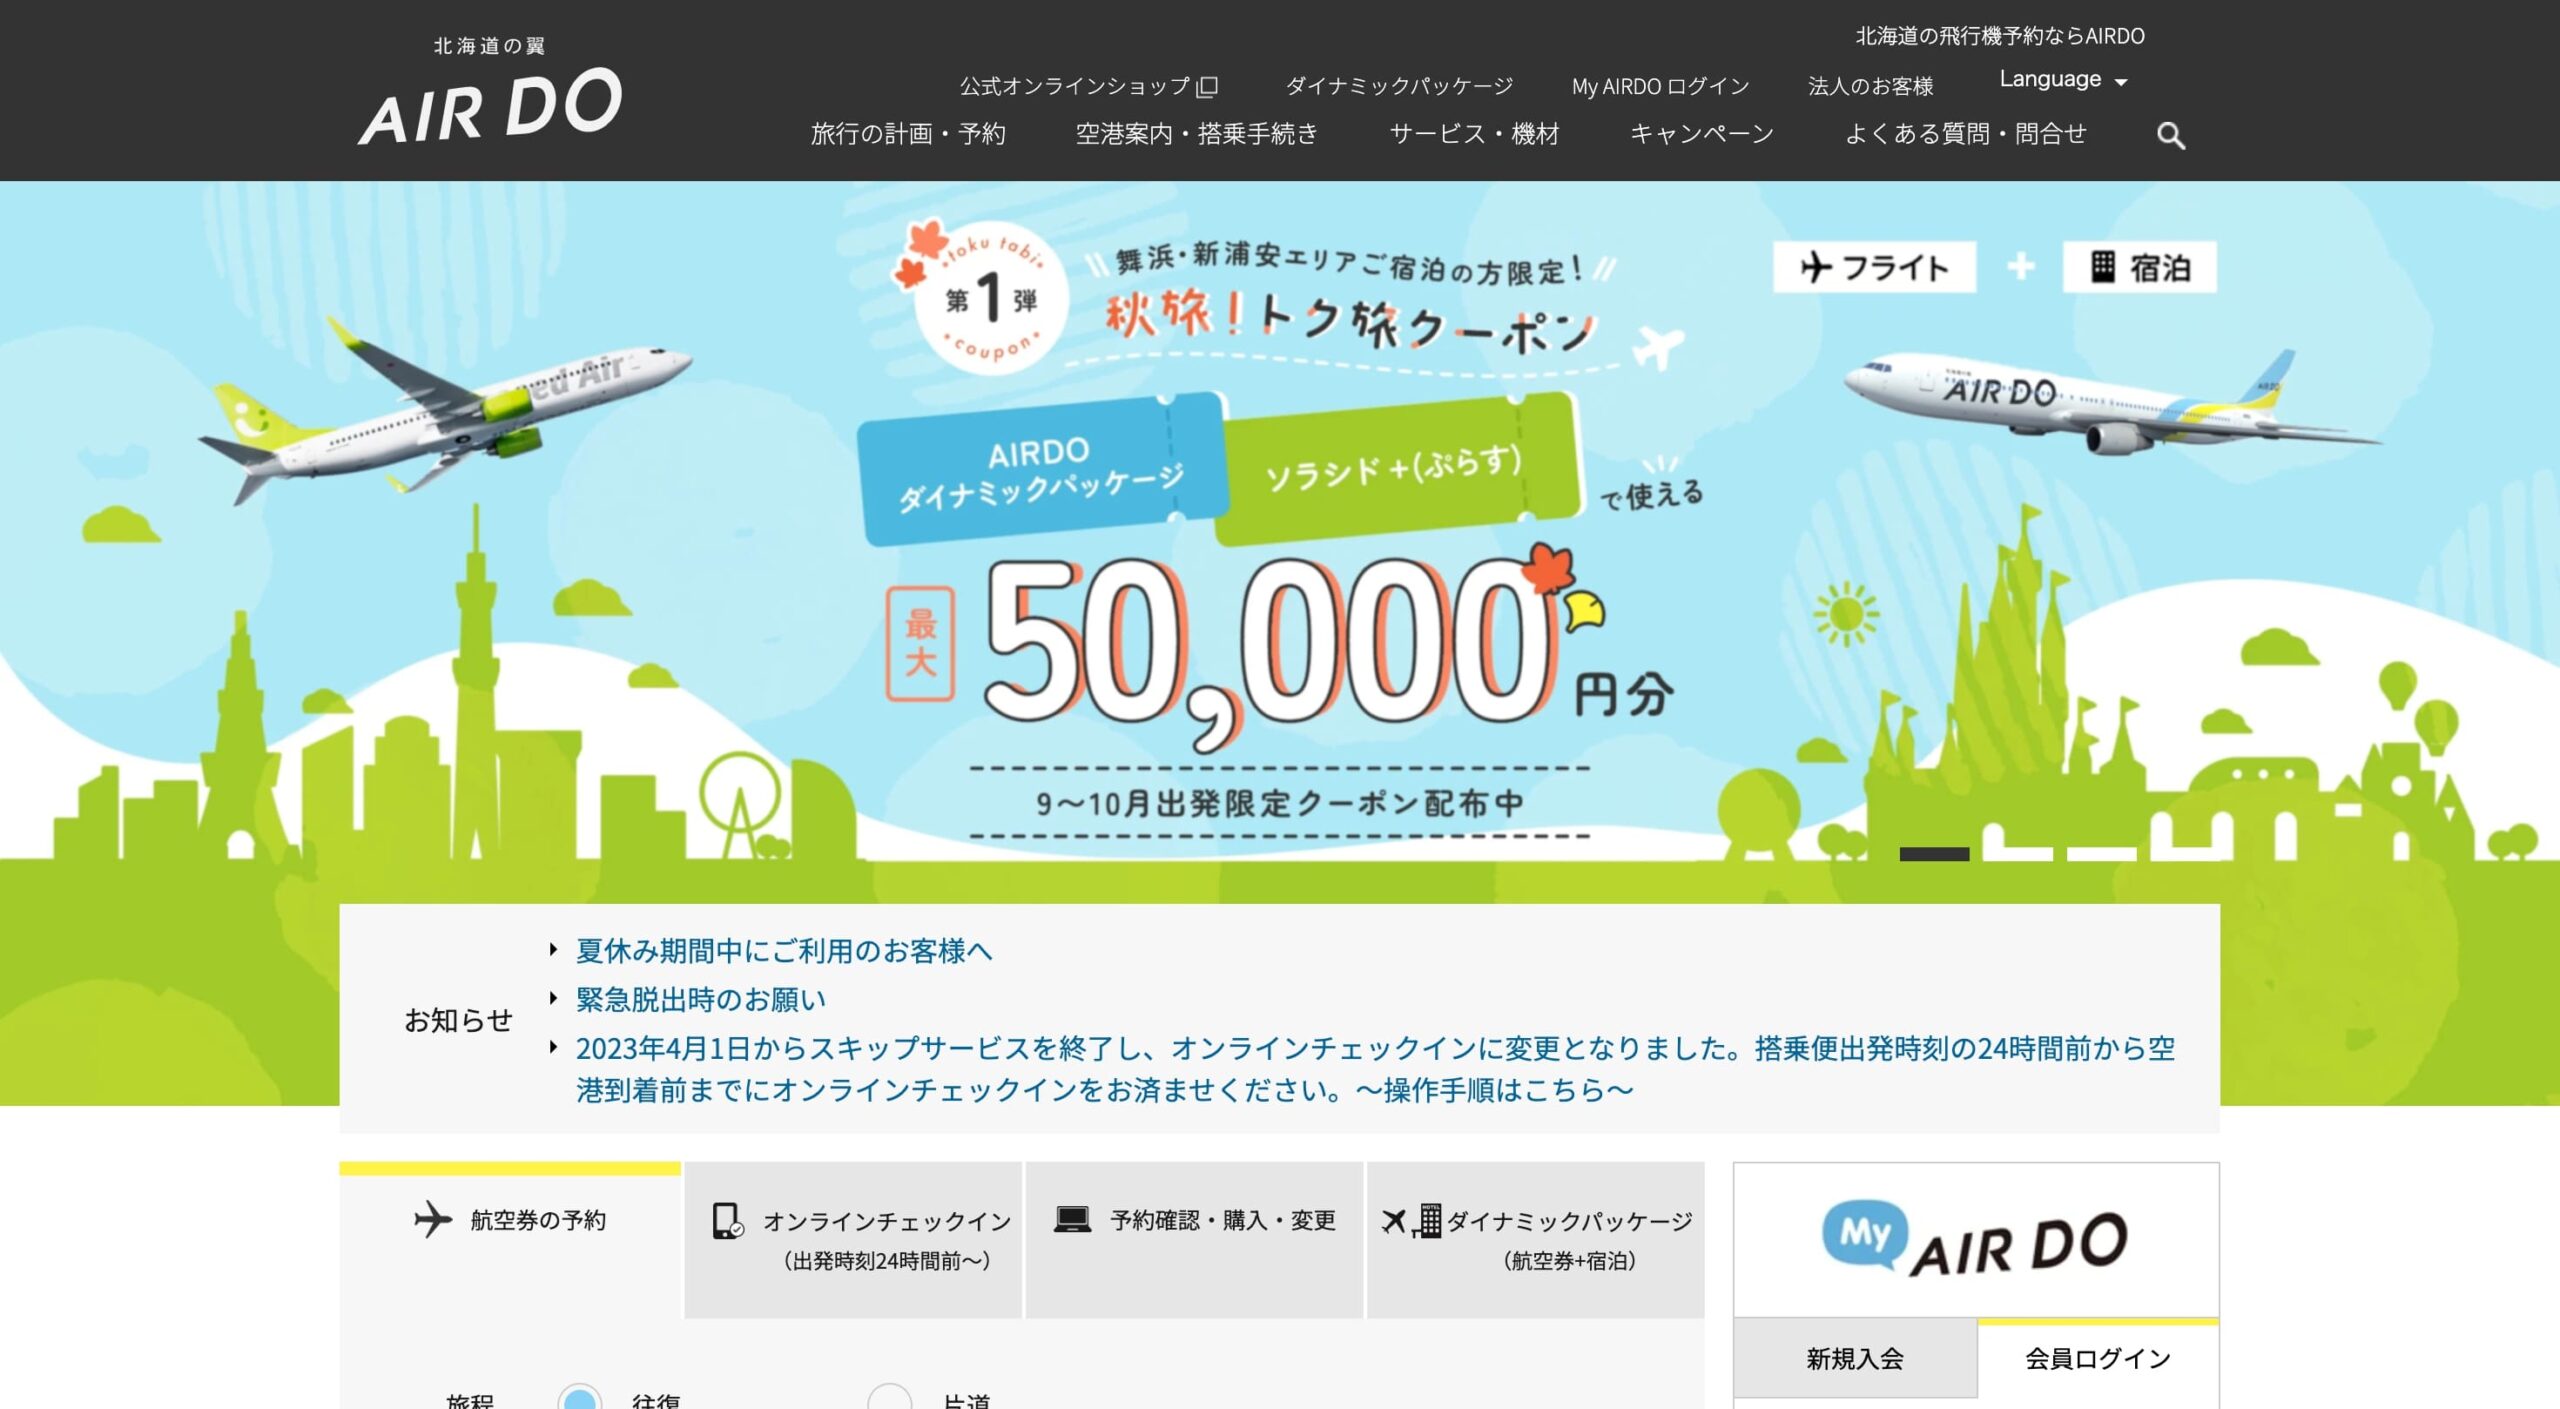Click the third carousel slide indicator

tap(2101, 854)
